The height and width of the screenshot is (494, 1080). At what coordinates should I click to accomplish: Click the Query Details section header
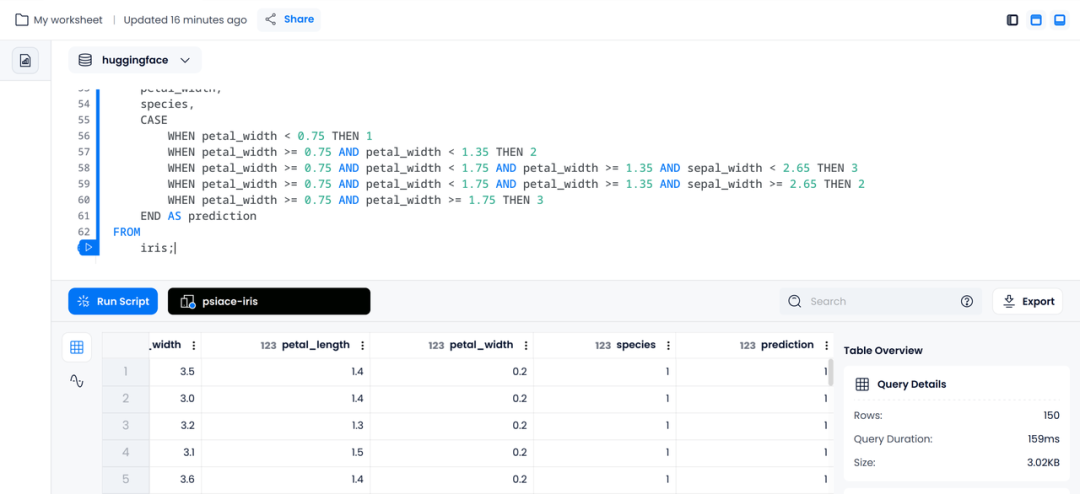pos(911,384)
